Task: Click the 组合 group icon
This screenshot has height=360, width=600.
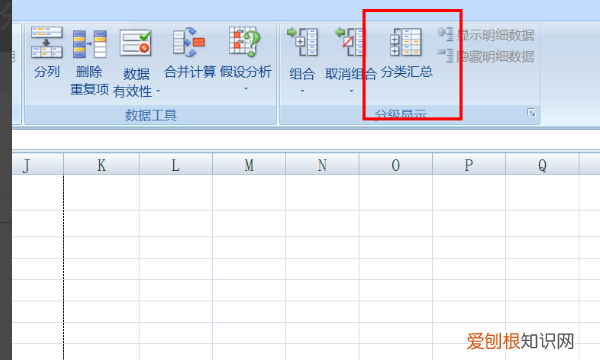Action: (x=302, y=42)
